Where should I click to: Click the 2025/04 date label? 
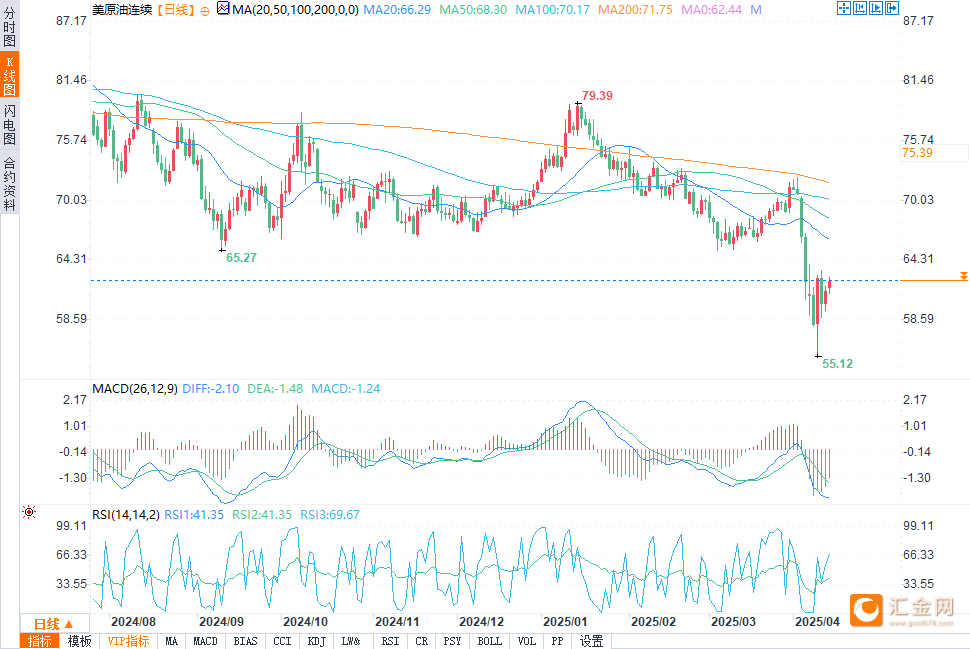pyautogui.click(x=817, y=621)
